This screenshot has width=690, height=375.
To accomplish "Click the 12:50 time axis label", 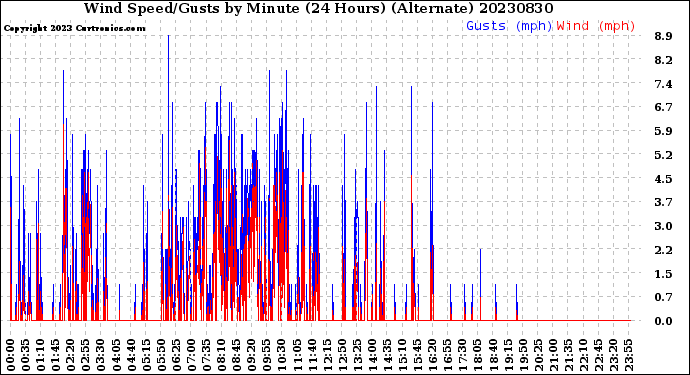I will click(342, 355).
